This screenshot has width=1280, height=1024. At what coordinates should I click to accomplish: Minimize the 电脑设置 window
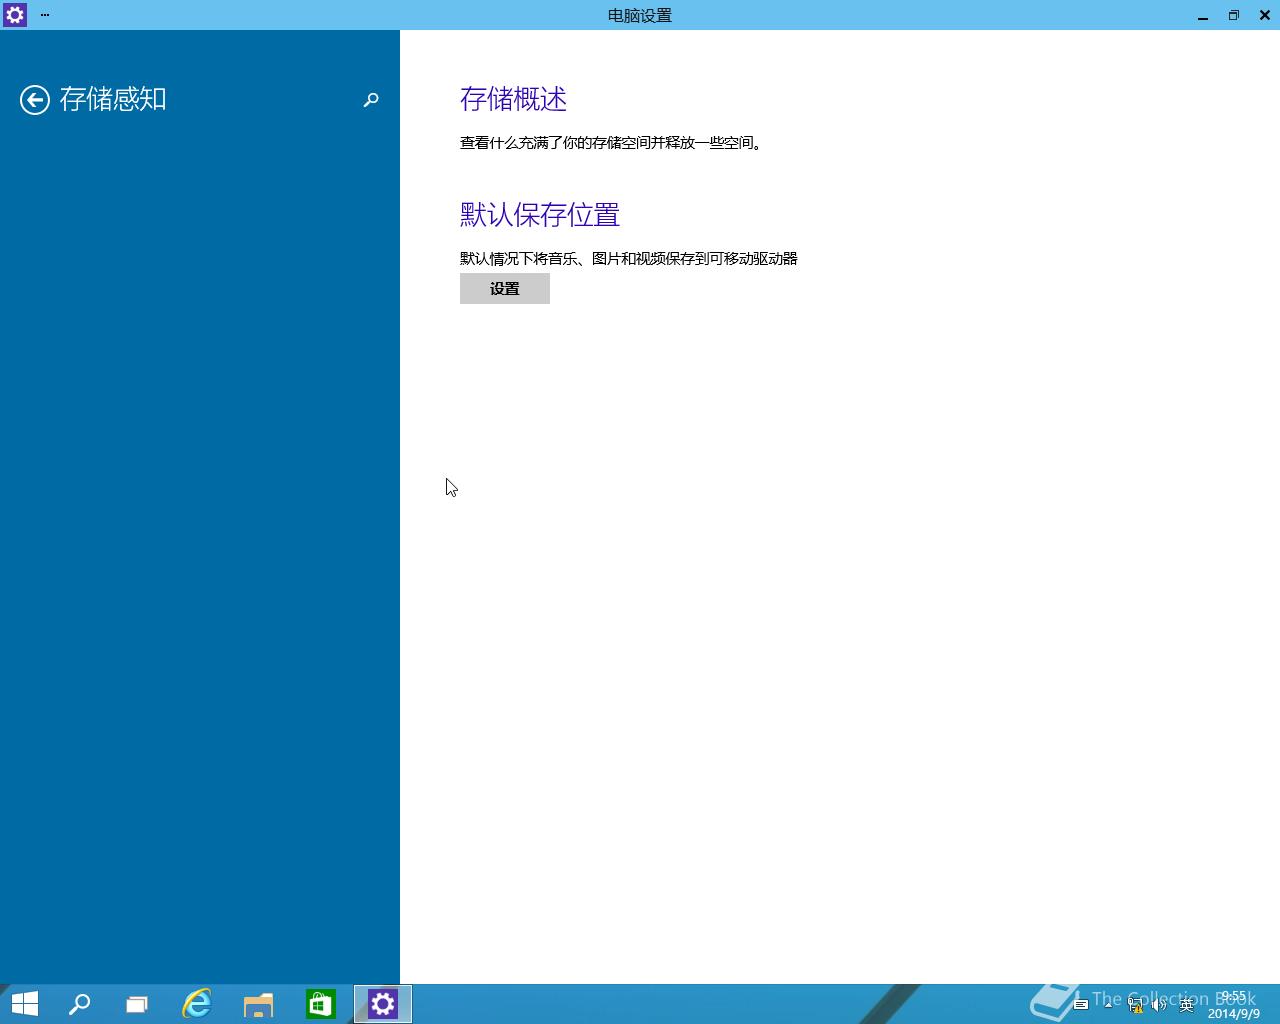pyautogui.click(x=1203, y=15)
